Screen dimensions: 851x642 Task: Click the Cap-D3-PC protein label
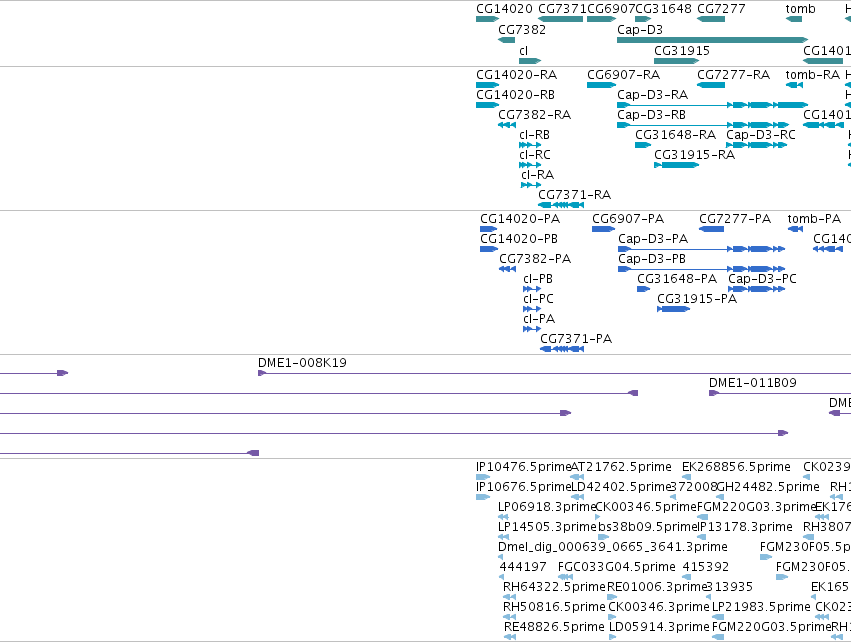click(x=762, y=279)
